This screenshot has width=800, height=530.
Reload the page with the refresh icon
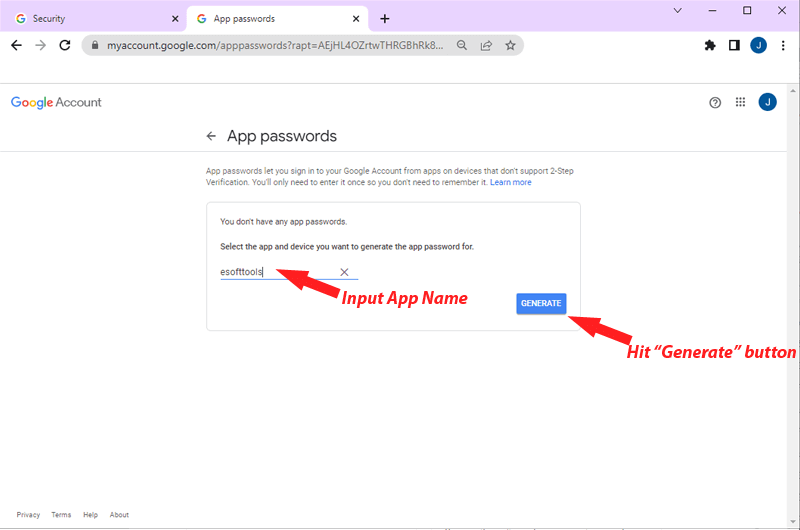pyautogui.click(x=65, y=45)
